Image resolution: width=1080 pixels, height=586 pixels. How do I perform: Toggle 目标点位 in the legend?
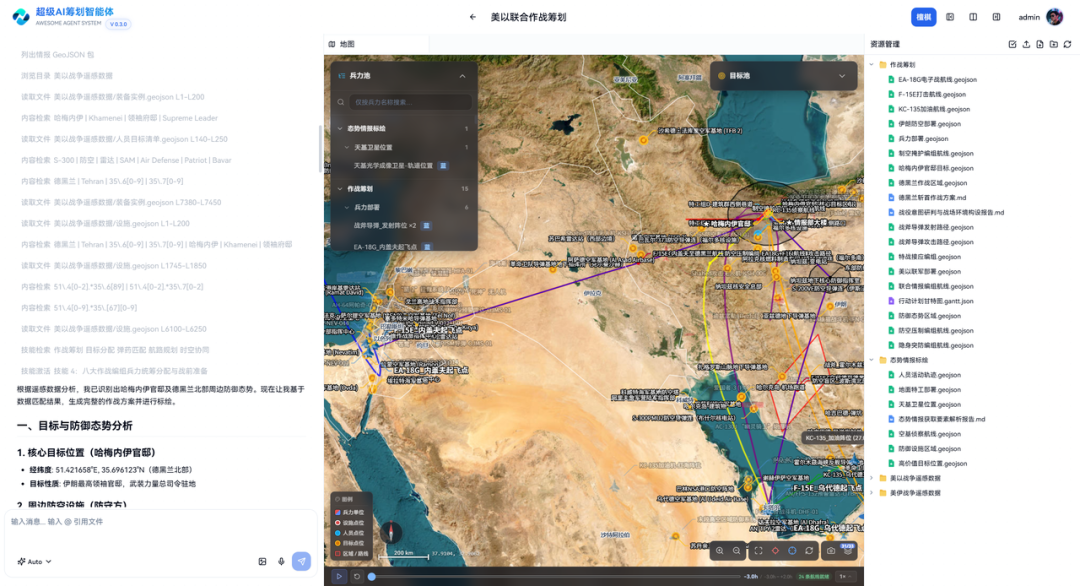coord(350,543)
